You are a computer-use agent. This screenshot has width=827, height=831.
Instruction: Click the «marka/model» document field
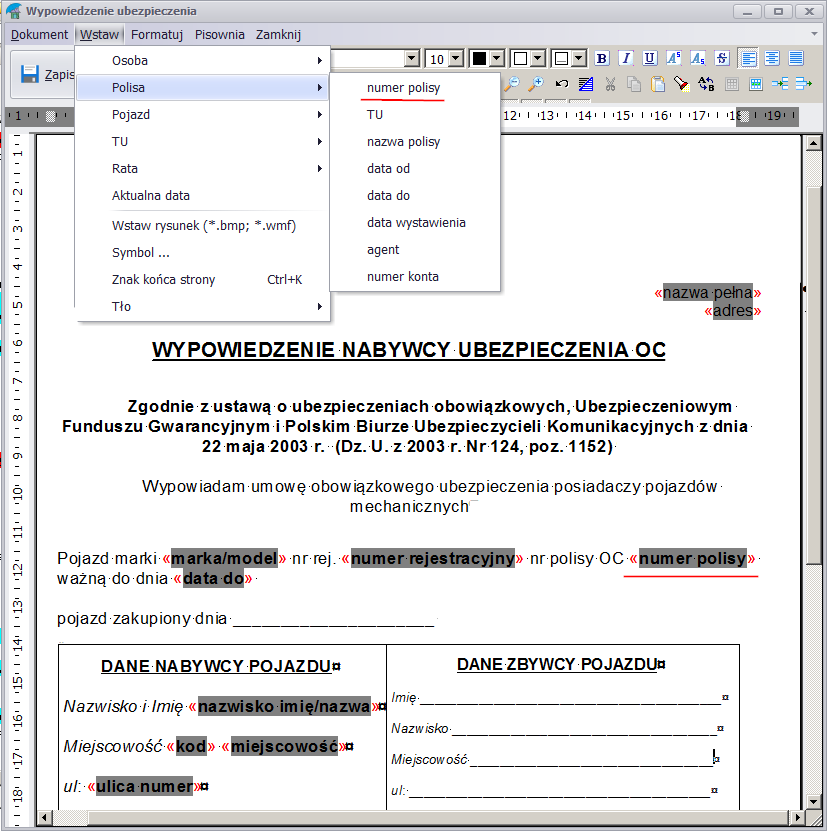point(224,558)
